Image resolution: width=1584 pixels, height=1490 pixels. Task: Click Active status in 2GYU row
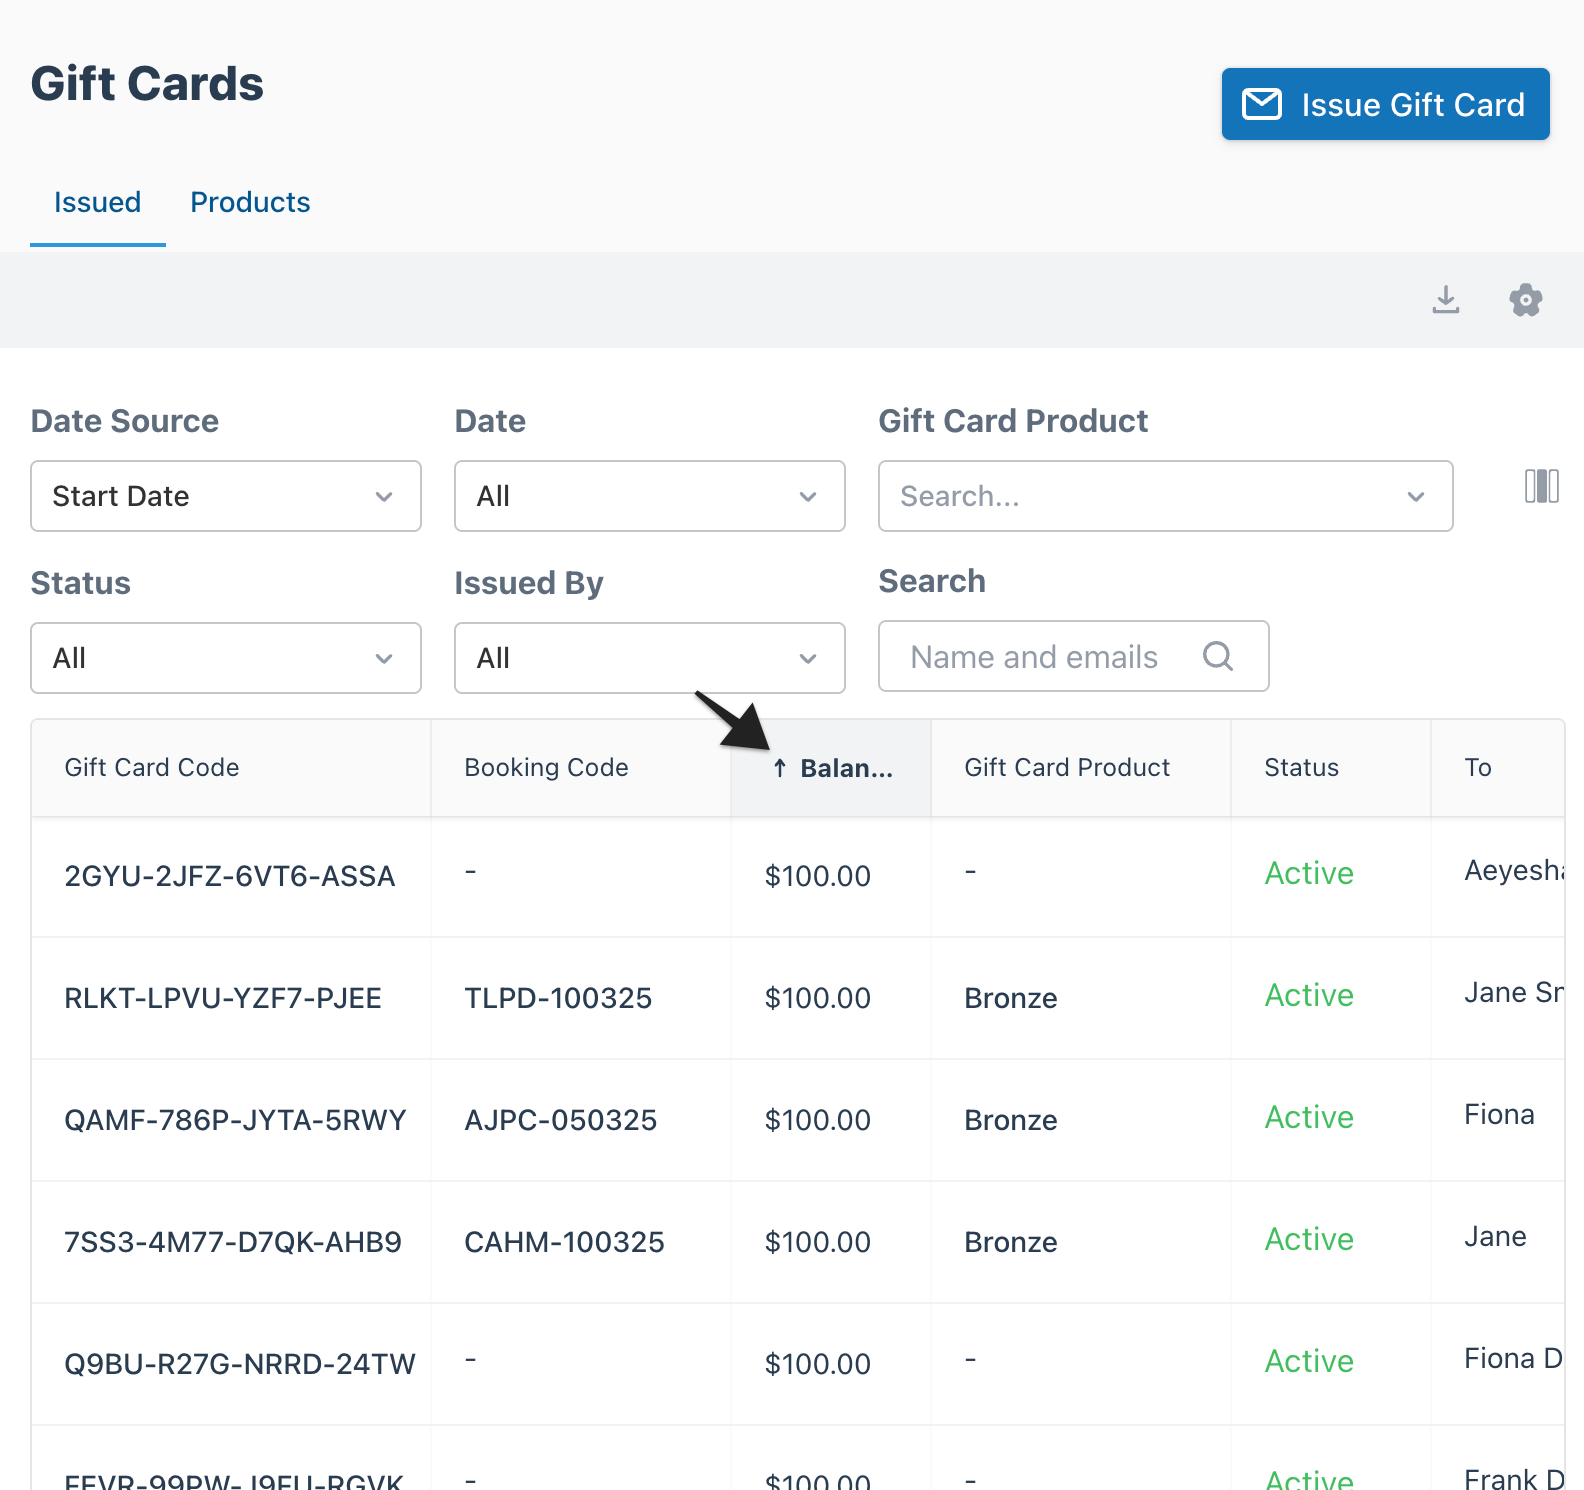[1309, 873]
